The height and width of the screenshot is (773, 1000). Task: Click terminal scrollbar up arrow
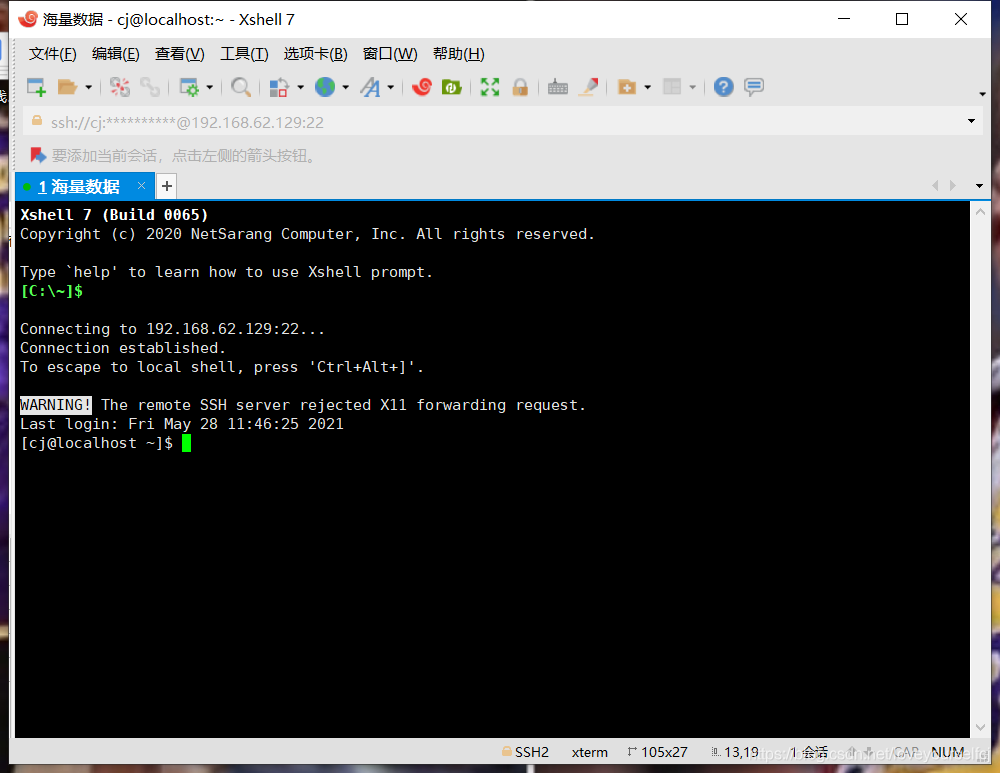click(980, 212)
